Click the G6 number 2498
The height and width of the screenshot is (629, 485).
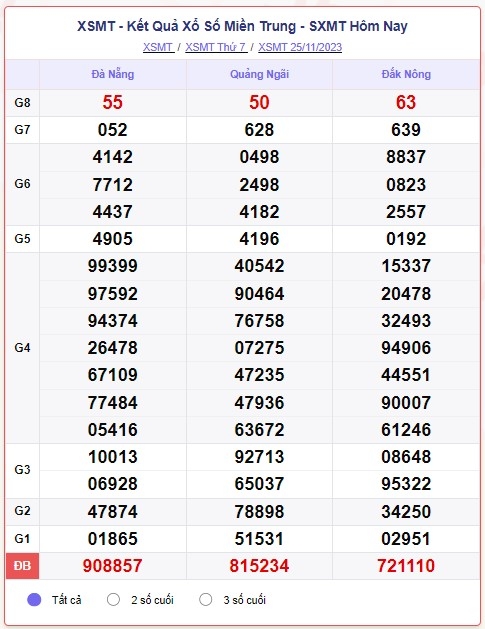pos(259,185)
